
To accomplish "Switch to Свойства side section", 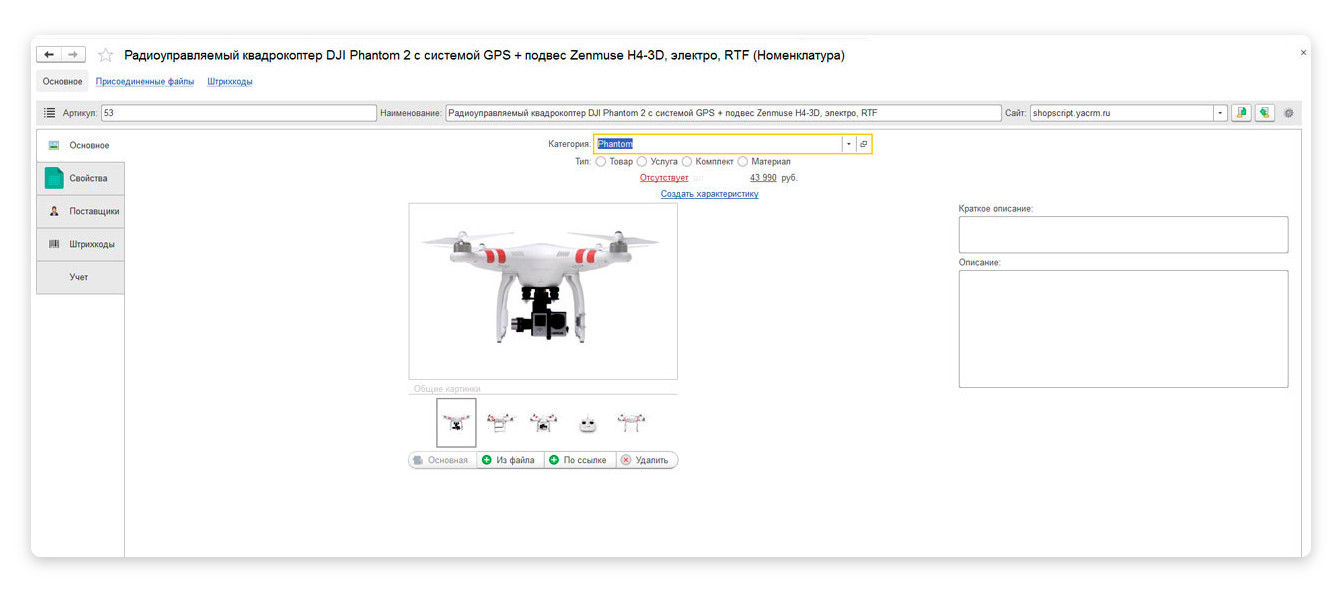I will pyautogui.click(x=80, y=178).
